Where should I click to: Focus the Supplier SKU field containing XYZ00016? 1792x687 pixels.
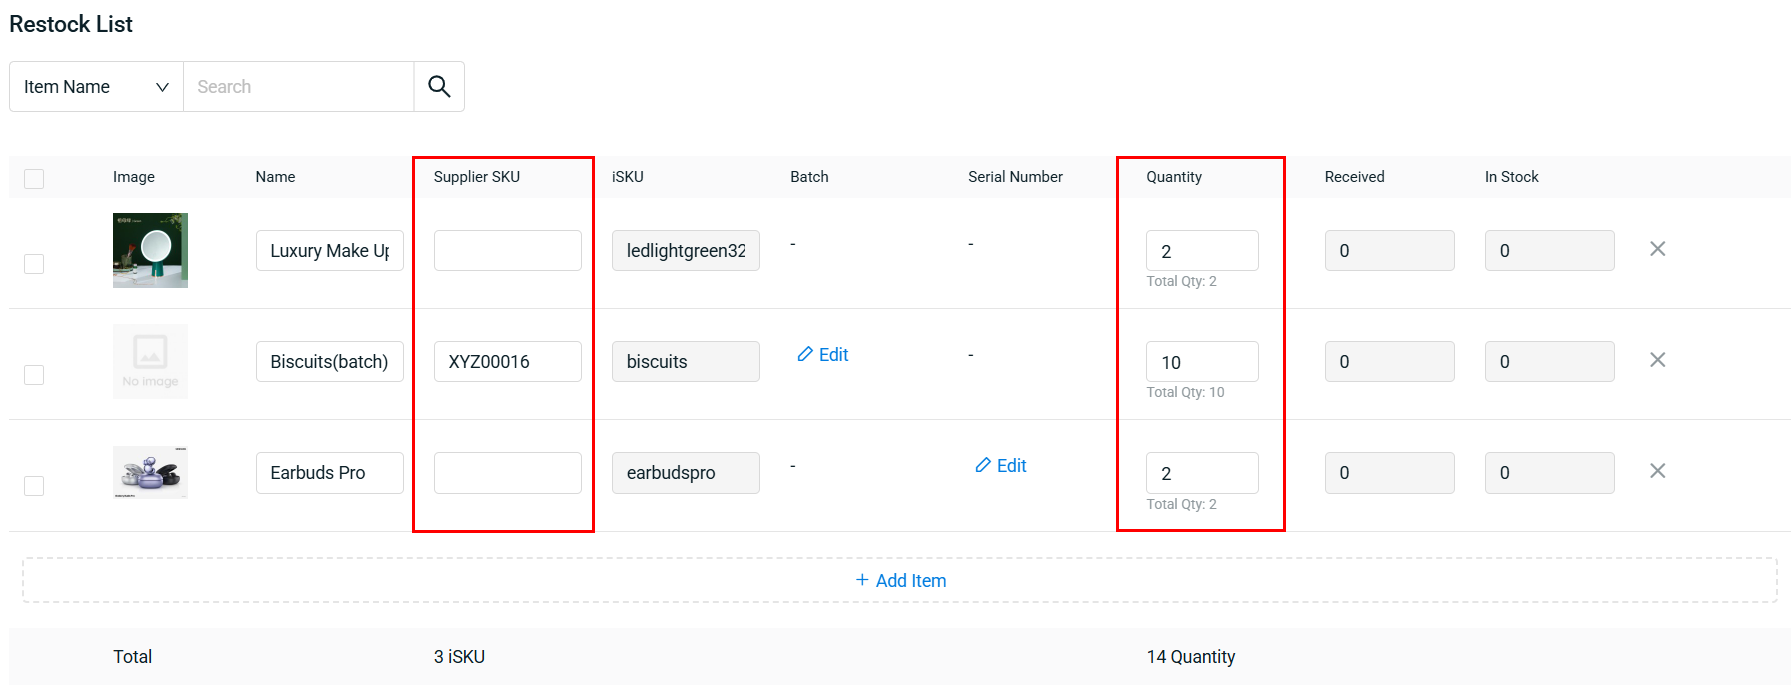point(507,362)
